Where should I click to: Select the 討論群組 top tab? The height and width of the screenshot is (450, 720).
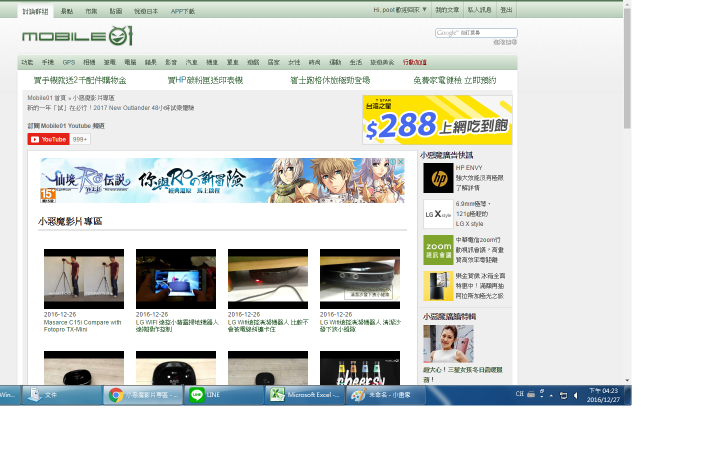pos(35,11)
